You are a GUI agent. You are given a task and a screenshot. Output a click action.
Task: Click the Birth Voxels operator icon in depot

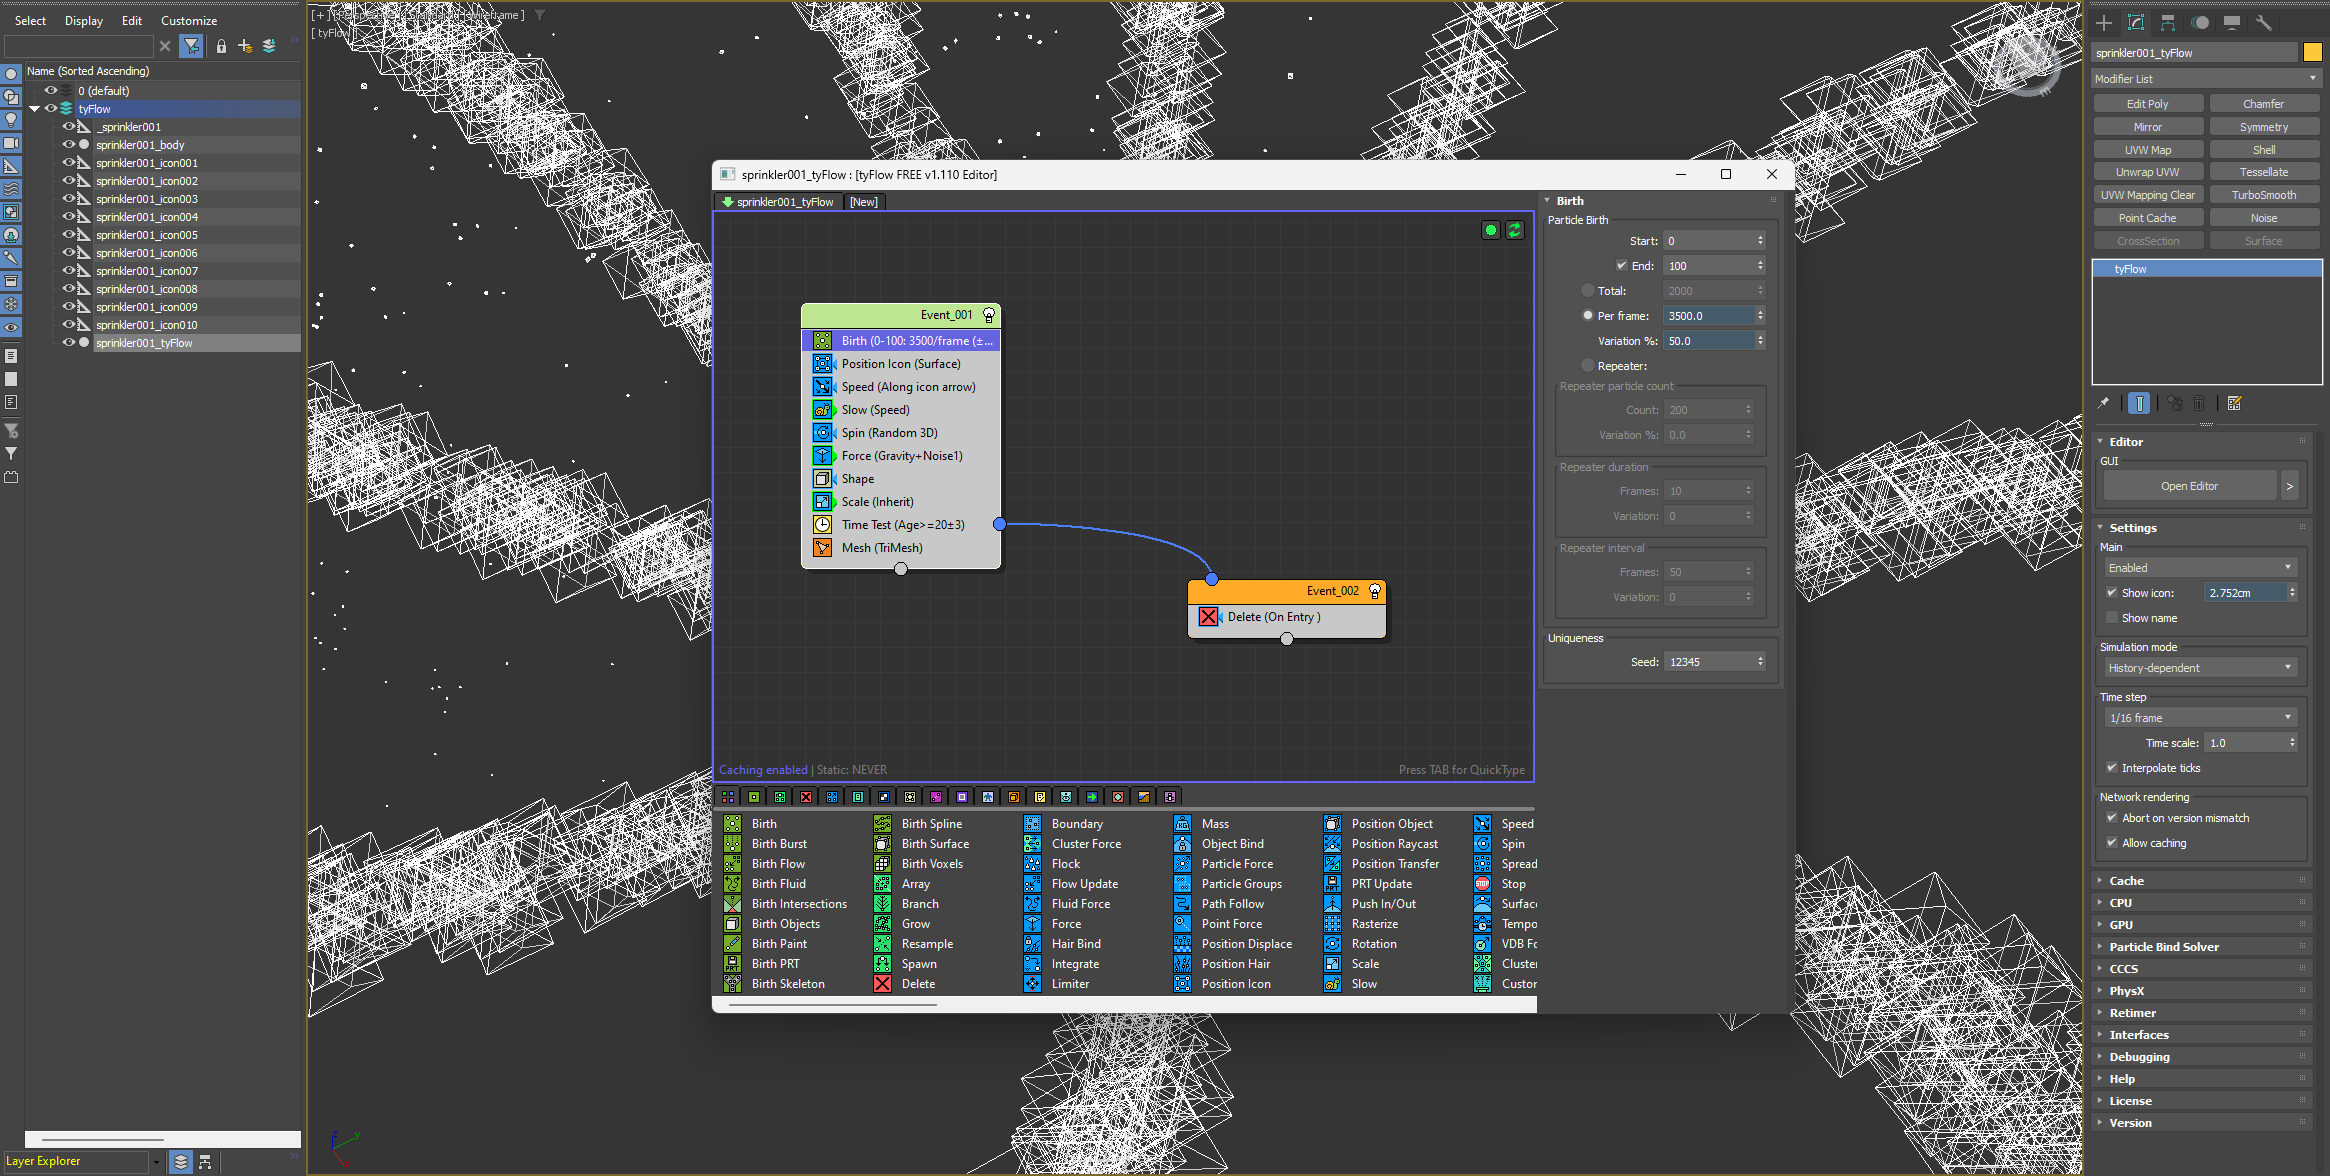tap(882, 864)
